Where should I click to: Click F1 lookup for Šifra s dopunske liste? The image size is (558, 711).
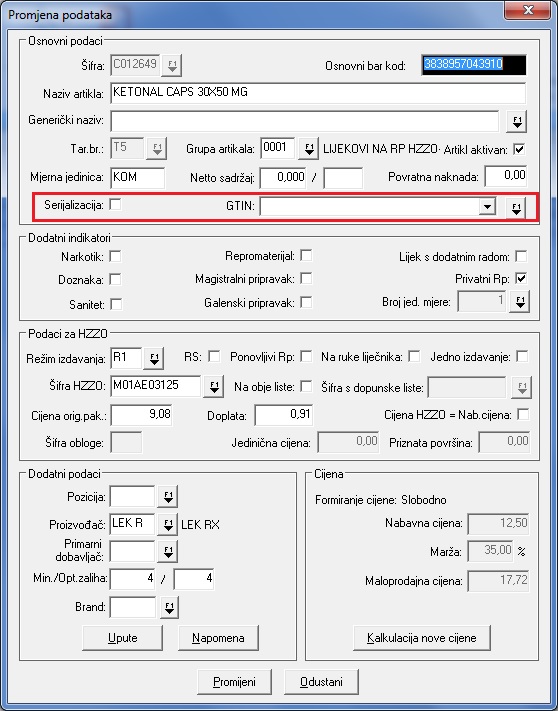click(x=522, y=387)
